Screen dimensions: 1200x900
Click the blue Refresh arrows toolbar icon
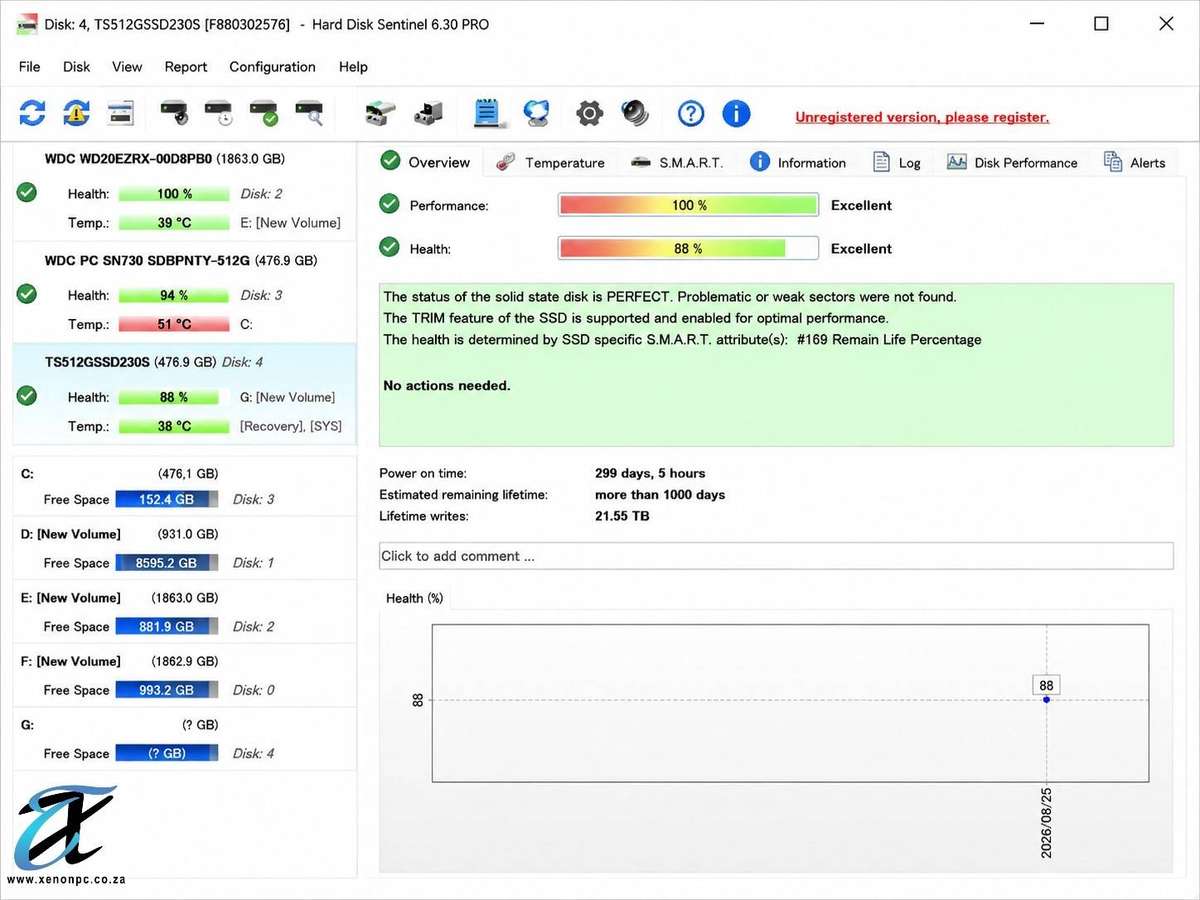tap(32, 113)
